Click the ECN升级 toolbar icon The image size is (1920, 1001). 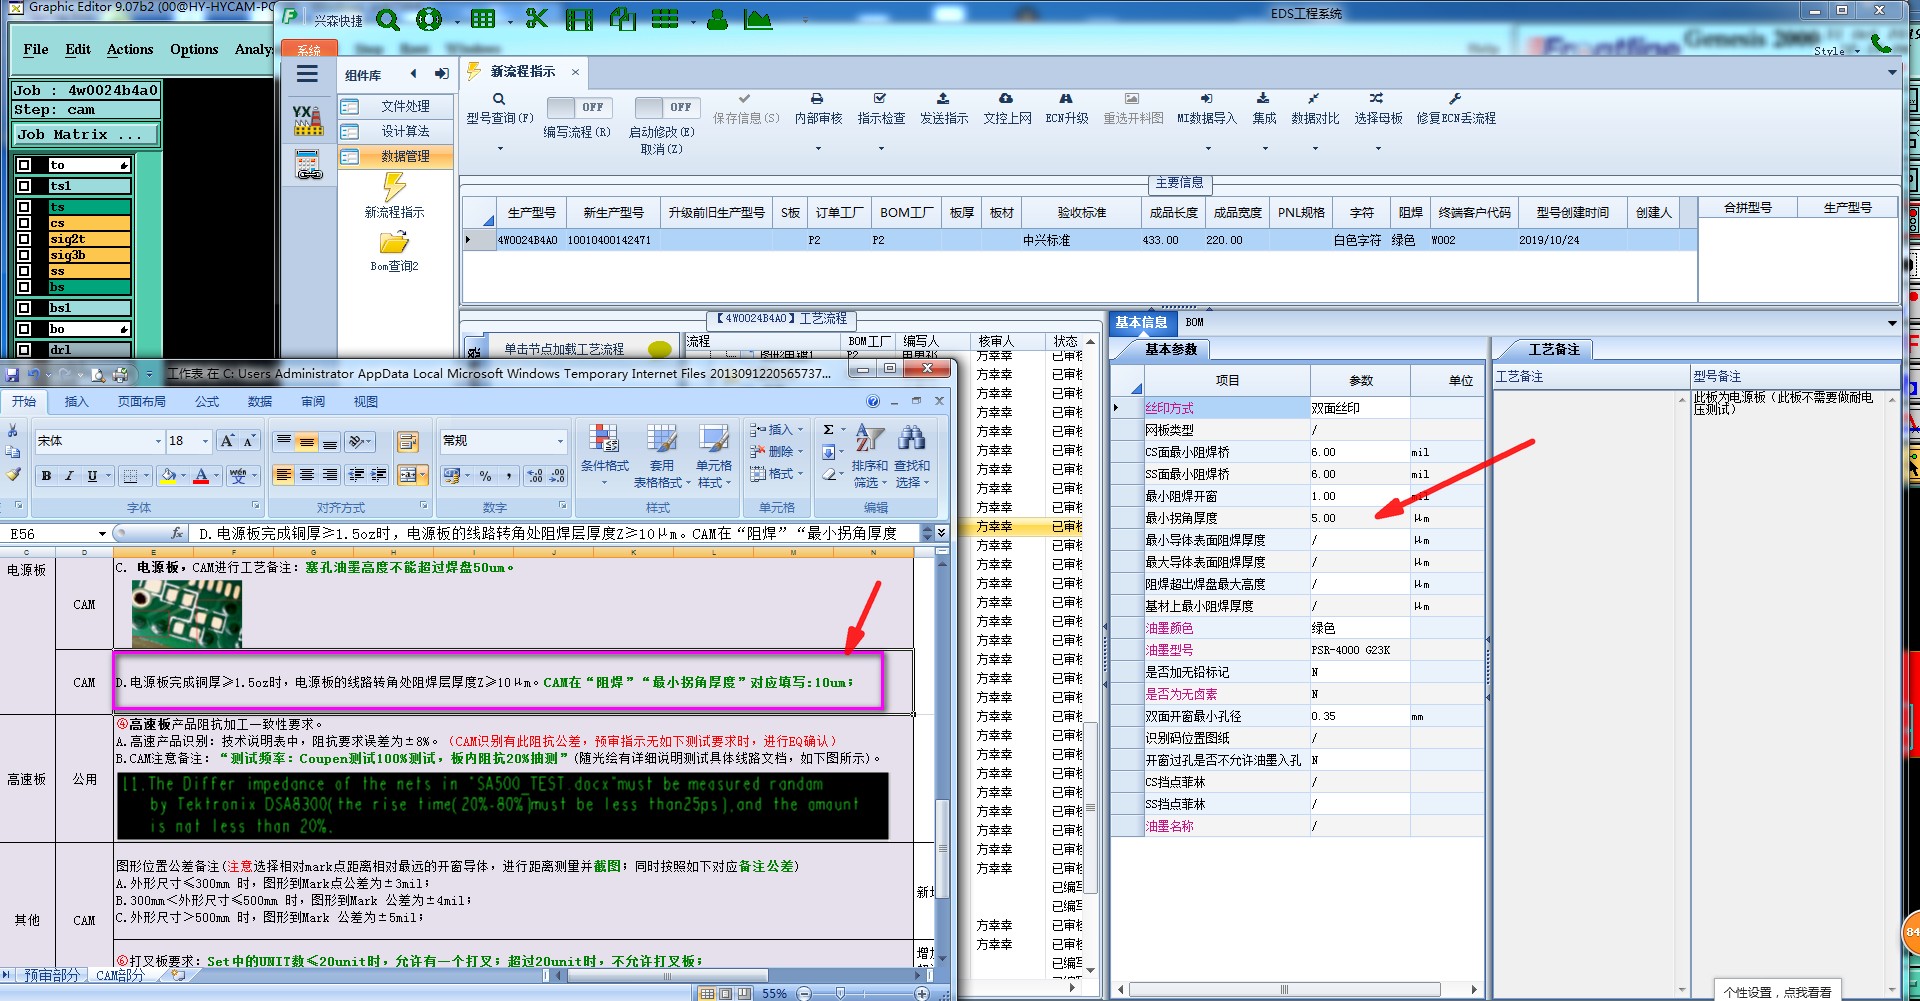(x=1066, y=99)
